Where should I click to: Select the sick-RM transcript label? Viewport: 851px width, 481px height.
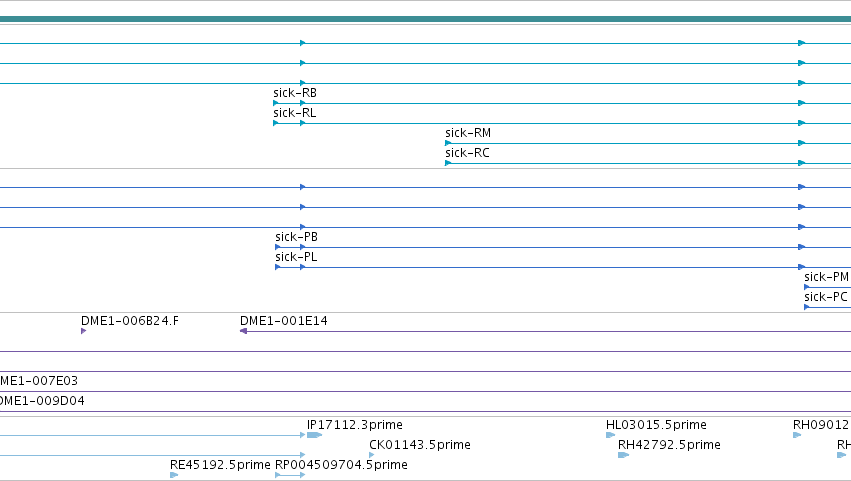[468, 133]
